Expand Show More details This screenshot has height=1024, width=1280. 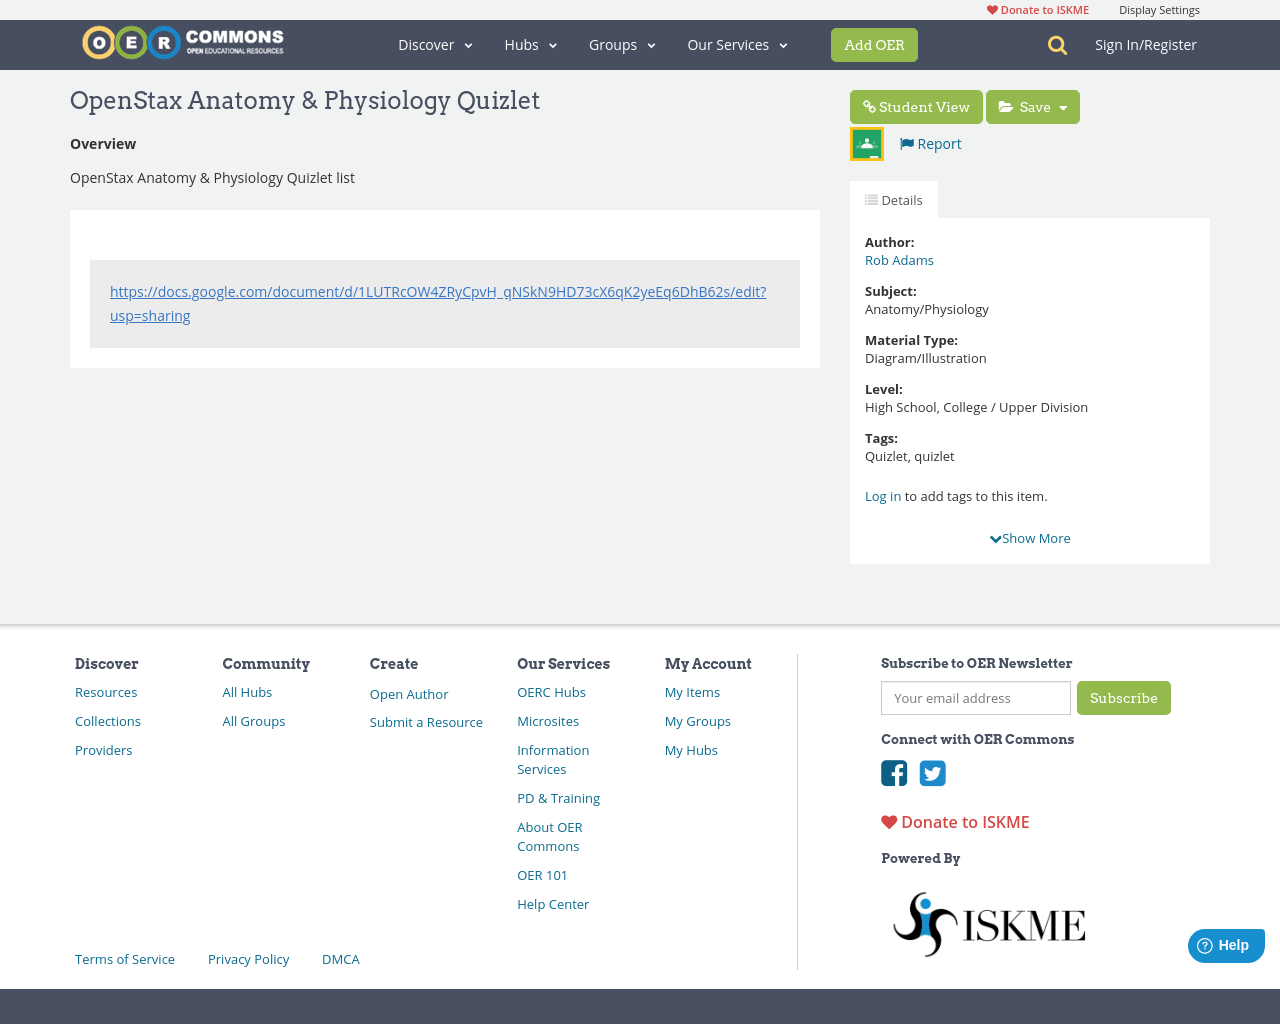(x=1030, y=538)
